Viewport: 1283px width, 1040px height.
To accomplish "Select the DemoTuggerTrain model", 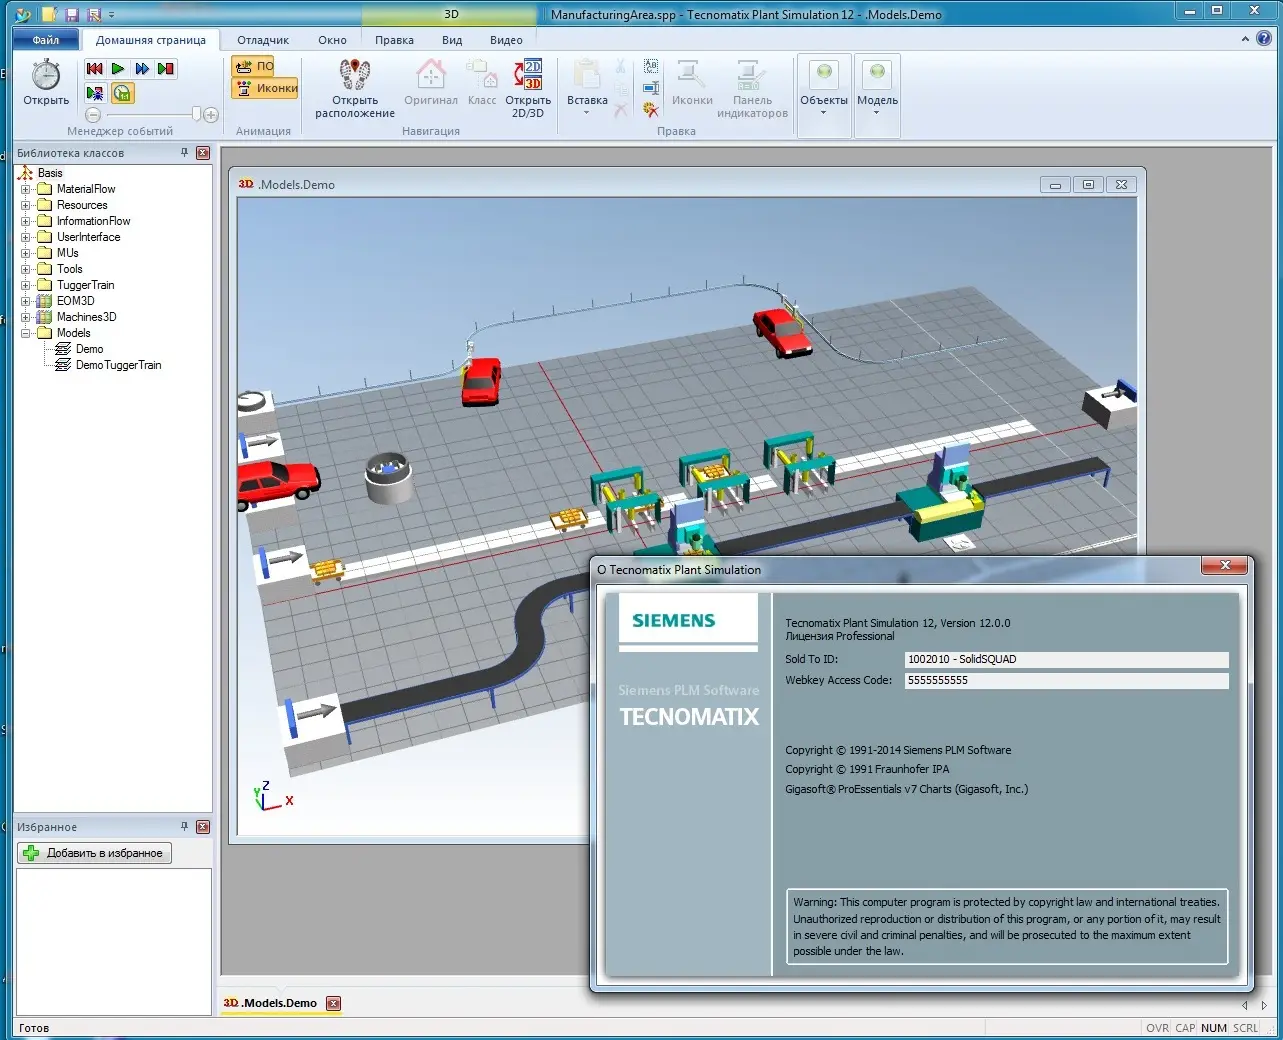I will coord(118,365).
